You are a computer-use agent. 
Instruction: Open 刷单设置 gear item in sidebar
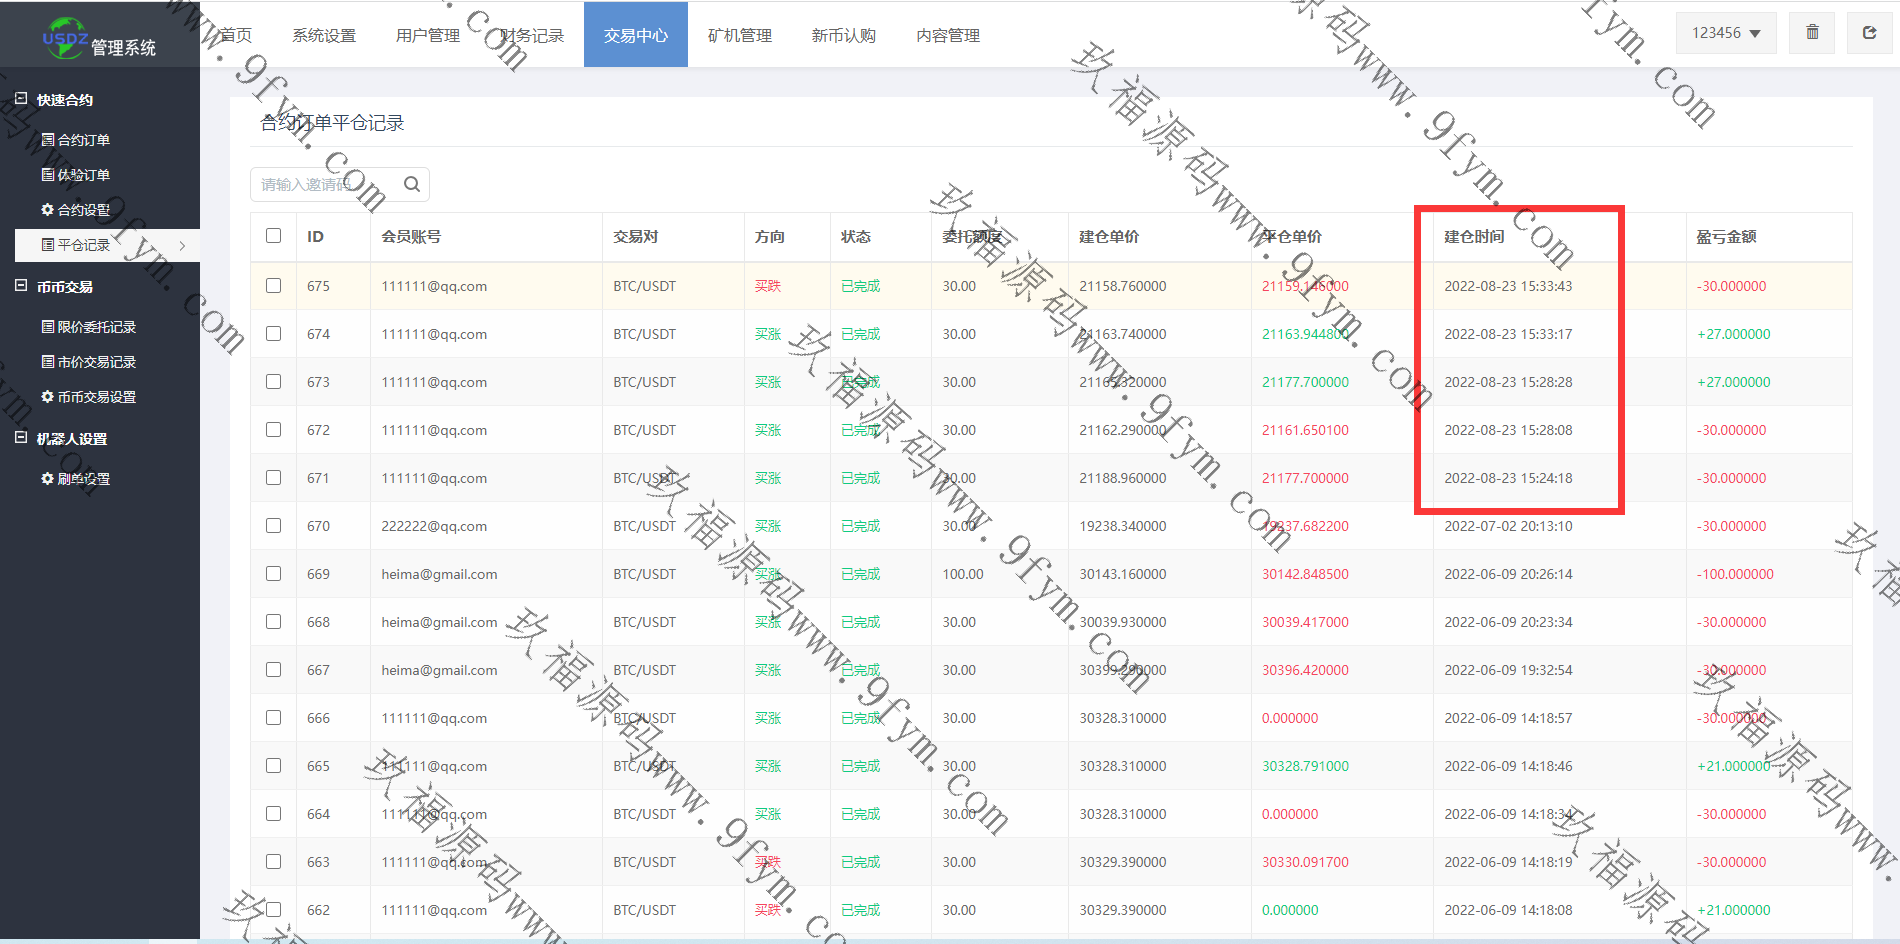[76, 479]
